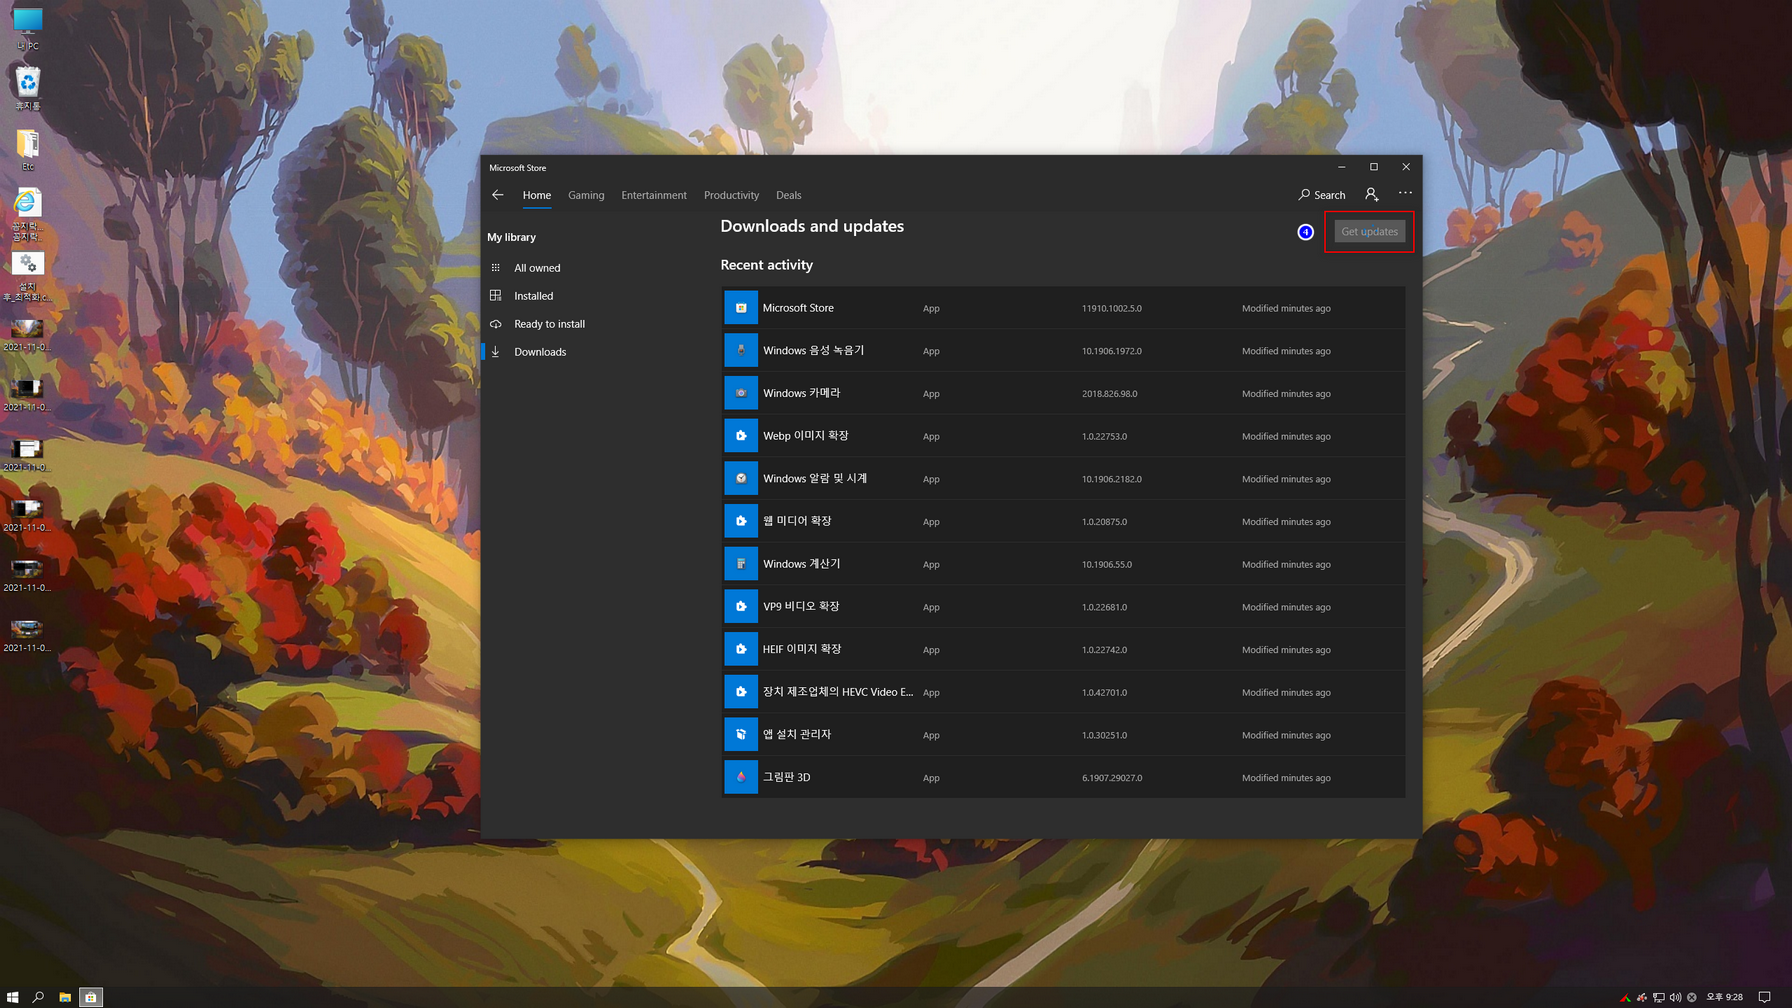Open the Windows Start button
1792x1008 pixels.
(12, 997)
